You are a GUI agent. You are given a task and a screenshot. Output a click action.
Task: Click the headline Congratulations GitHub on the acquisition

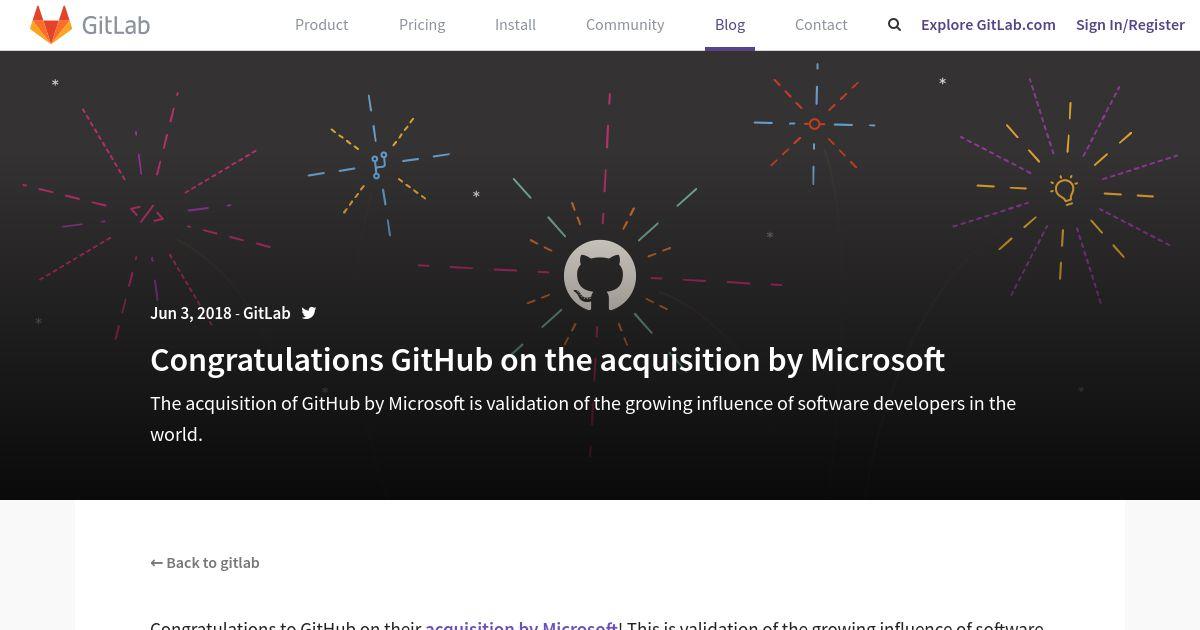coord(547,359)
